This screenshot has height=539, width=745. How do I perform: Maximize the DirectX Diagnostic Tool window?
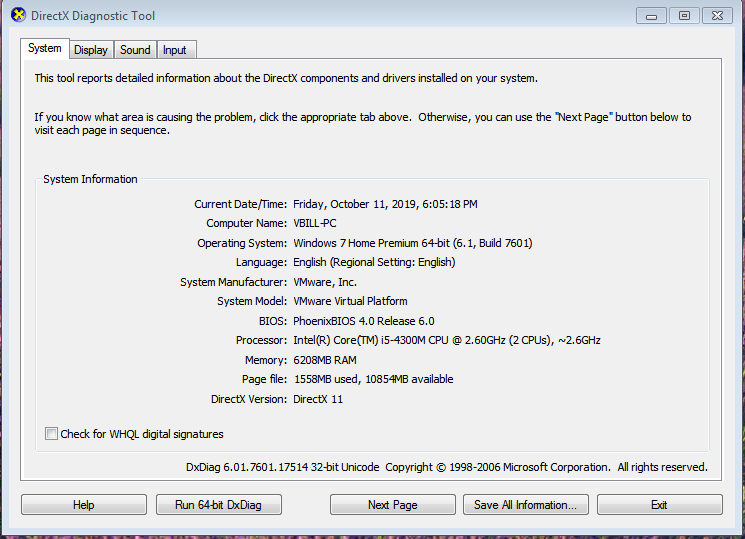pyautogui.click(x=684, y=16)
